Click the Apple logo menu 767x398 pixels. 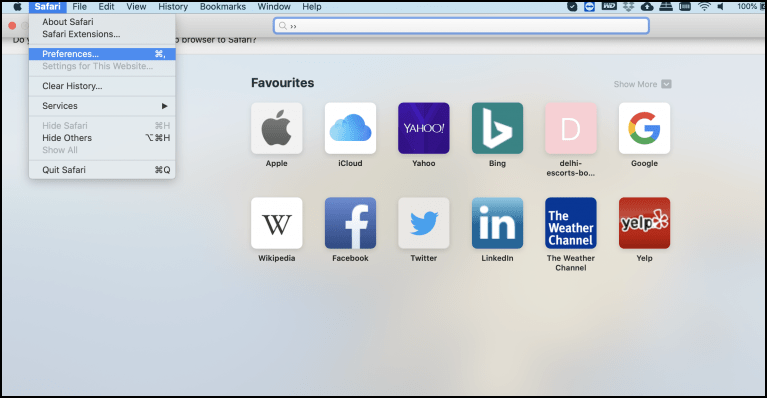coord(17,6)
